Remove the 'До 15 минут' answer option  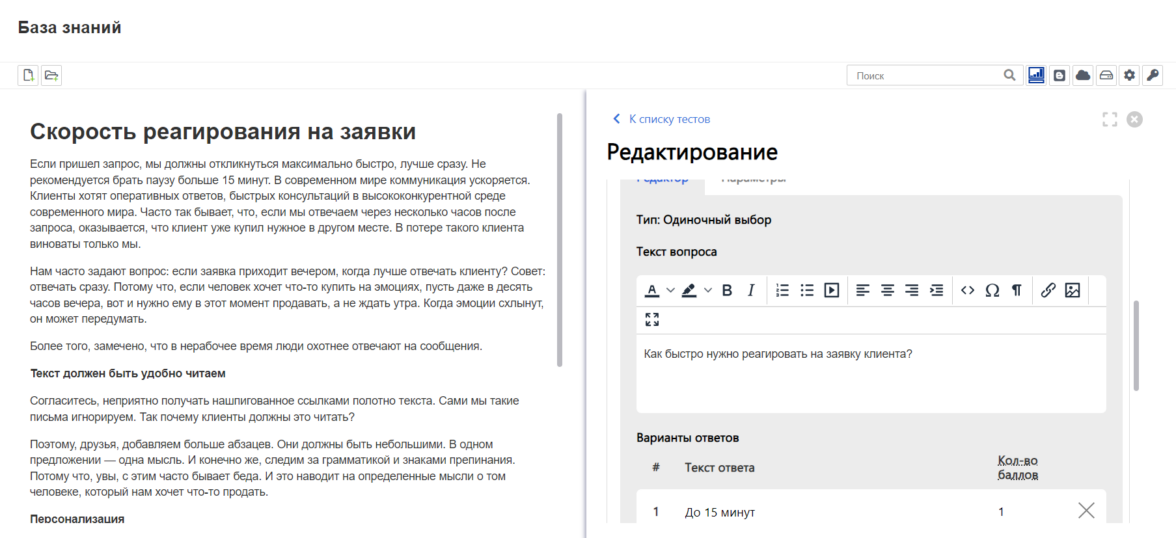pyautogui.click(x=1086, y=511)
